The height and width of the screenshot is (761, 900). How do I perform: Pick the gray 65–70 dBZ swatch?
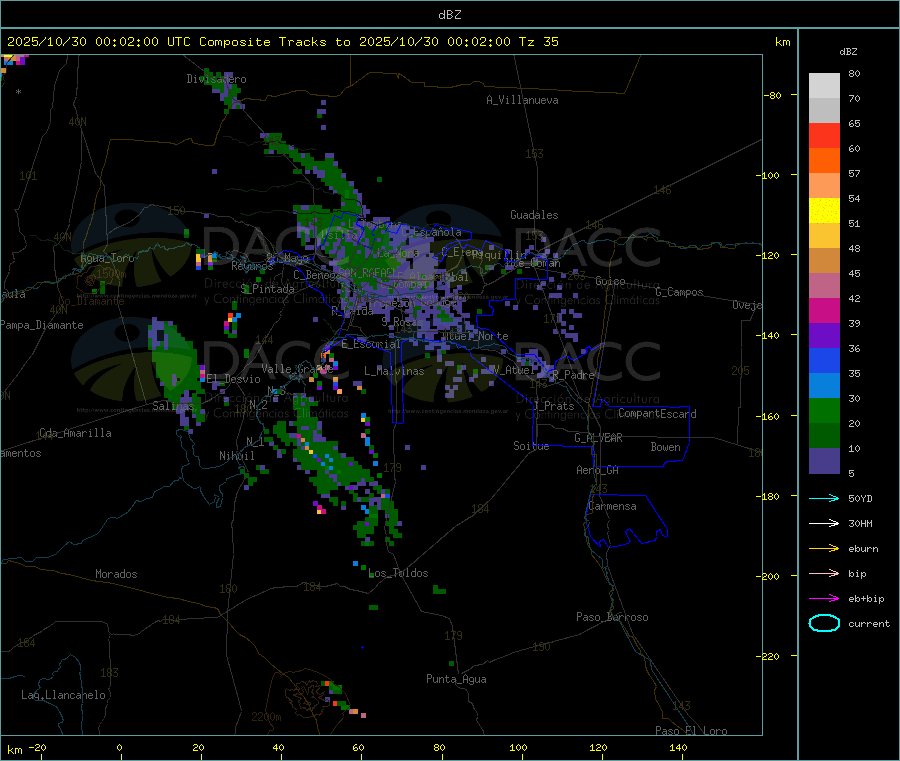[x=824, y=111]
